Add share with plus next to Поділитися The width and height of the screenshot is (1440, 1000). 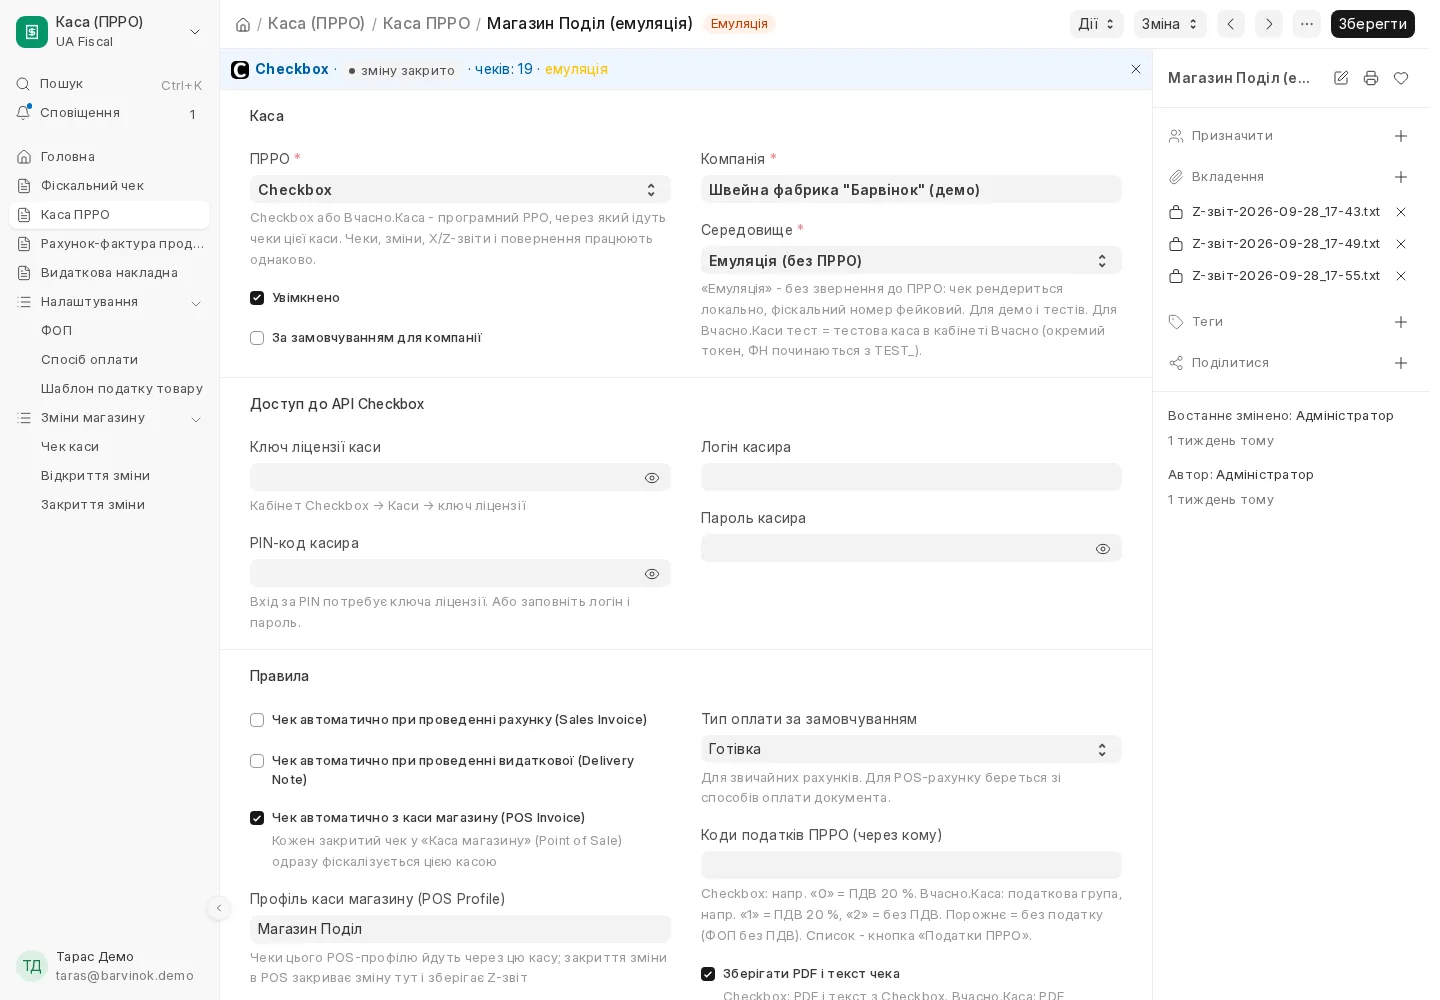tap(1401, 363)
